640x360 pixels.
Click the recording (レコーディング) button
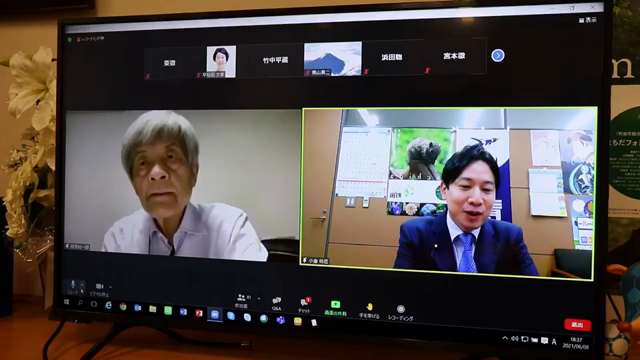pyautogui.click(x=401, y=313)
